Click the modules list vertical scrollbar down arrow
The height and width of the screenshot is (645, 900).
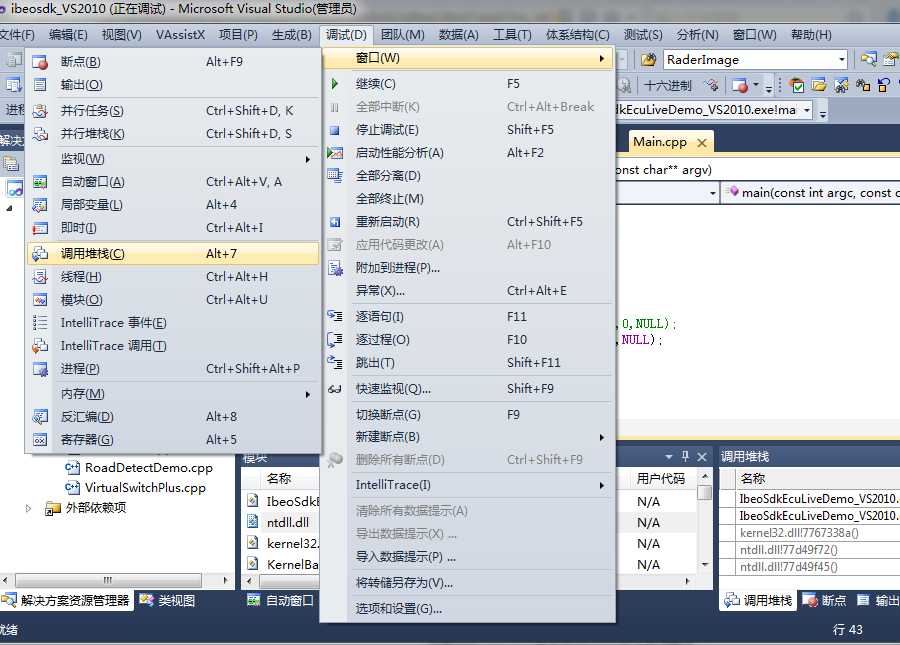click(705, 565)
